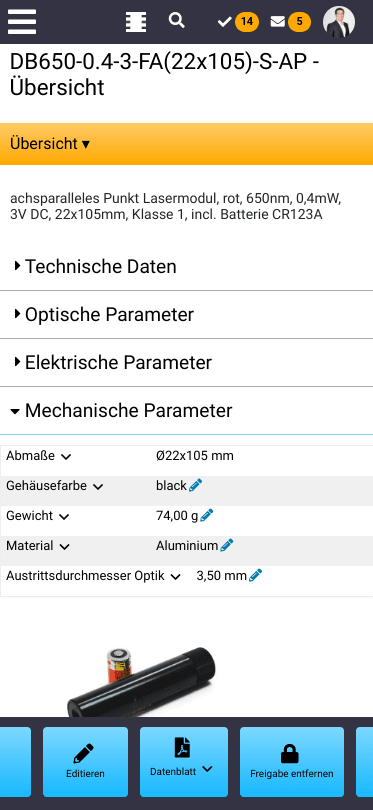Edit Austrittsdurchmesser Optik with pencil icon
The width and height of the screenshot is (373, 810).
(255, 575)
